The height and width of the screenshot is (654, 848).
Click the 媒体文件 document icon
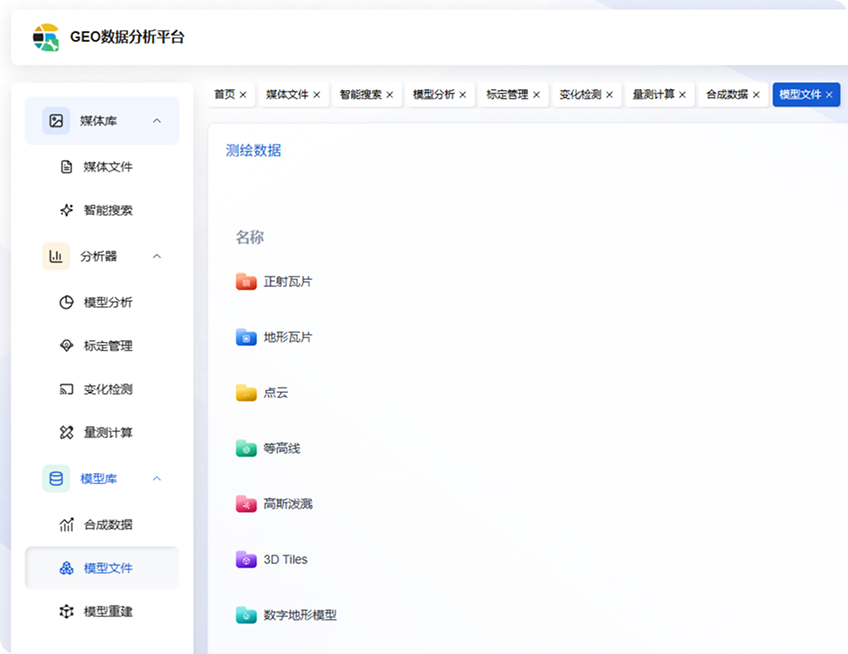[67, 167]
